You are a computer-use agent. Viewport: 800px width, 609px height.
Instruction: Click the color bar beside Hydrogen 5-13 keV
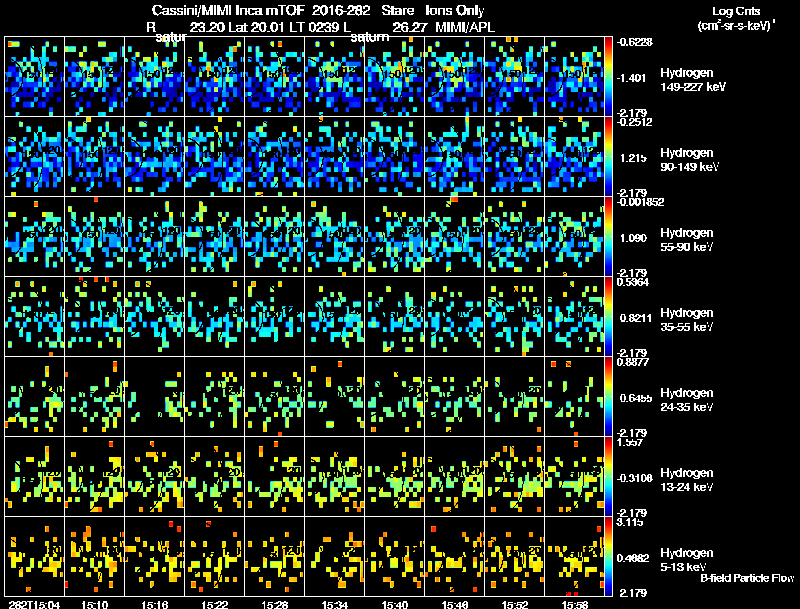pos(608,557)
